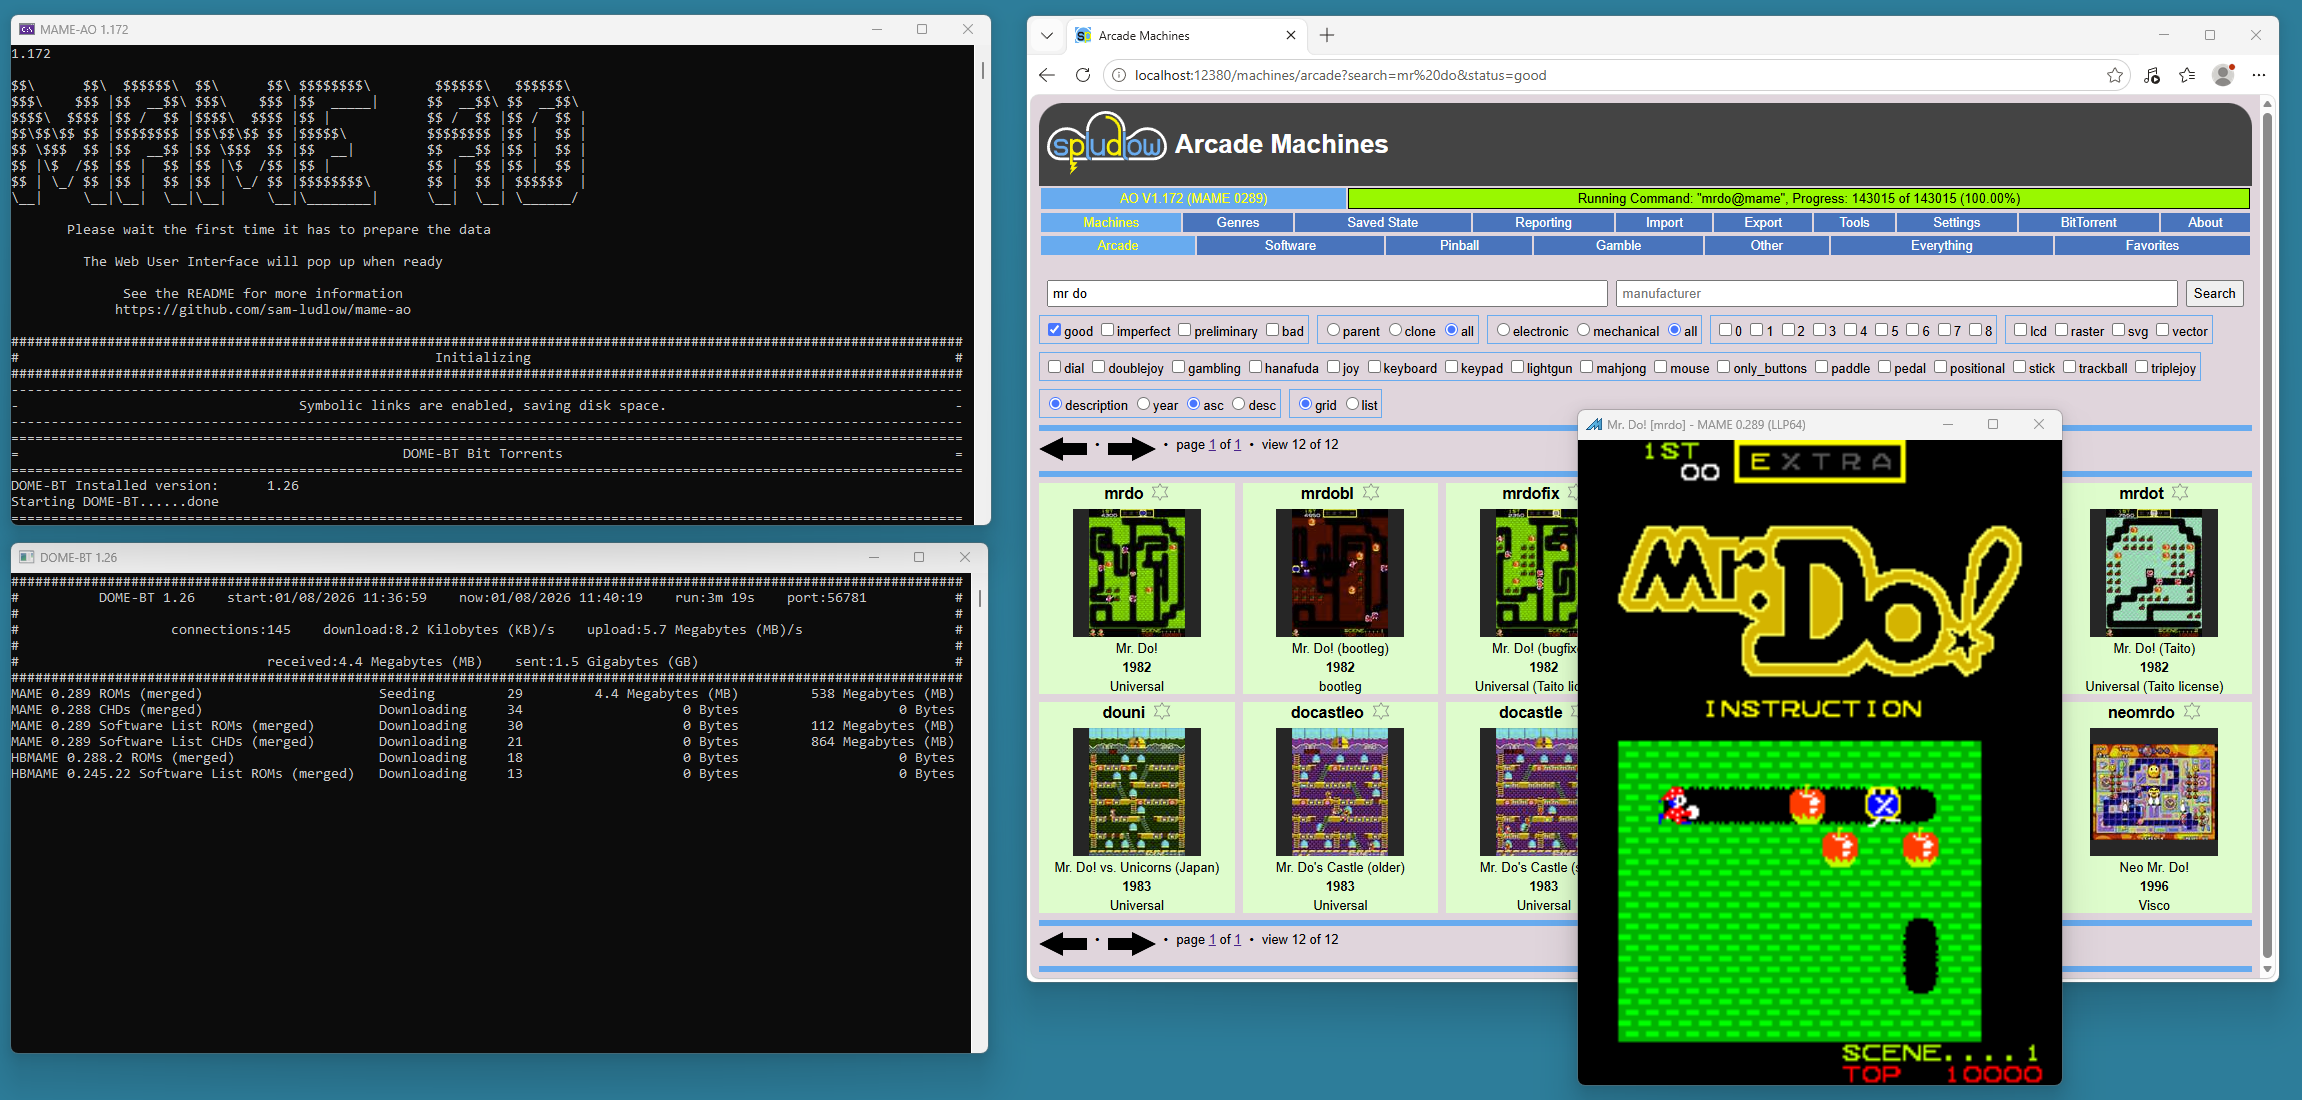The image size is (2302, 1100).
Task: Favorite the mrdot machine with its star
Action: tap(2180, 492)
